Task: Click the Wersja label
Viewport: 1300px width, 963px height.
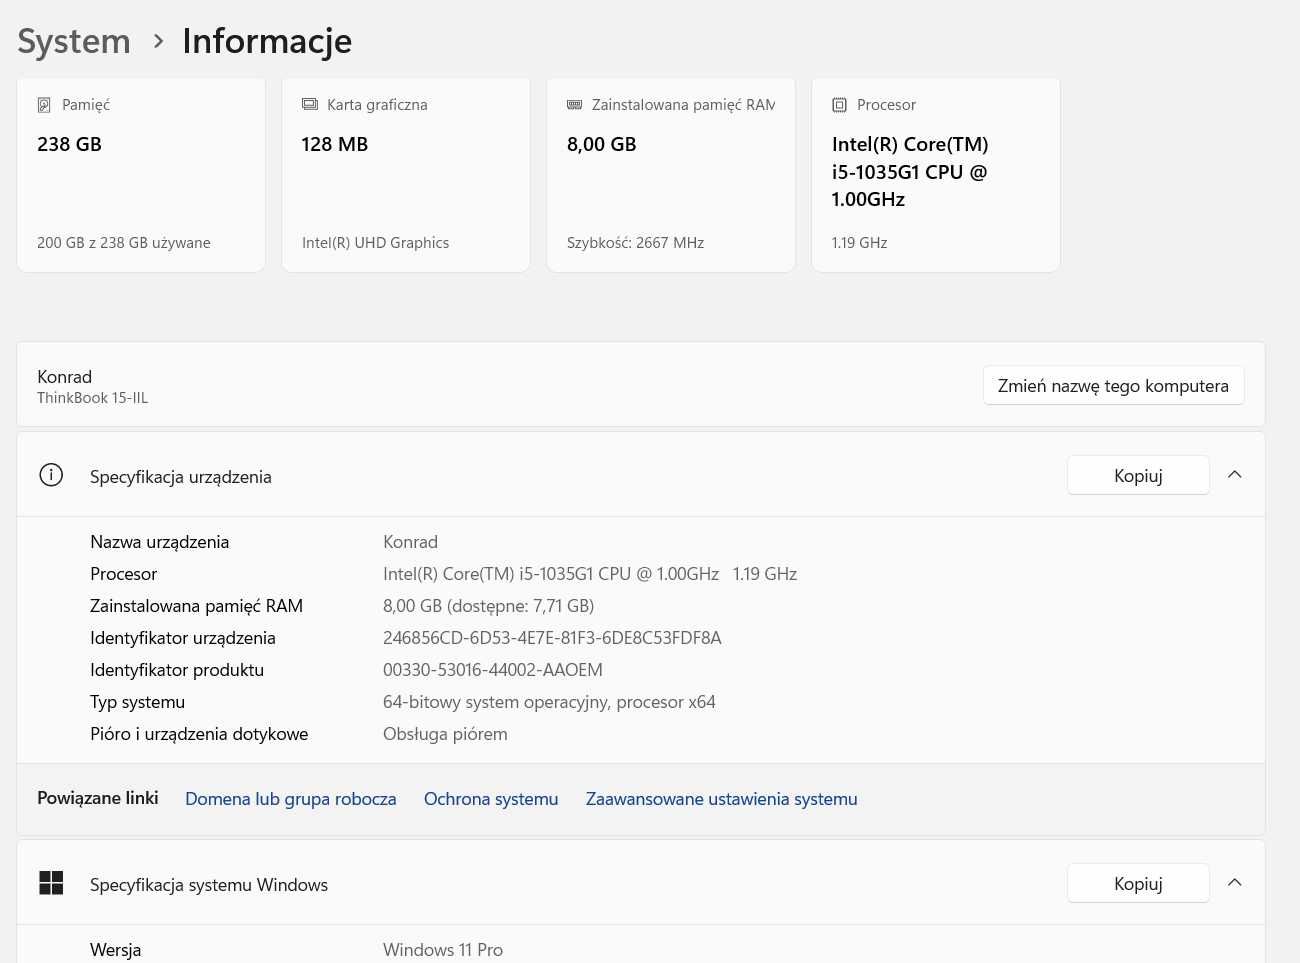Action: [116, 950]
